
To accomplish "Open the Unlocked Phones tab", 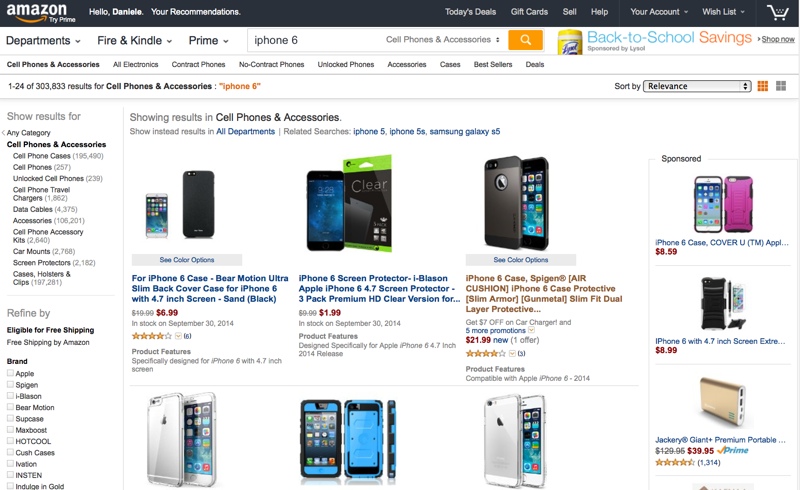I will (346, 64).
